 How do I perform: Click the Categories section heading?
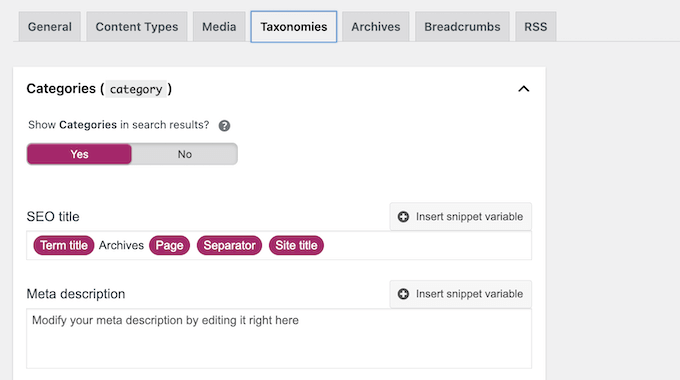(99, 89)
